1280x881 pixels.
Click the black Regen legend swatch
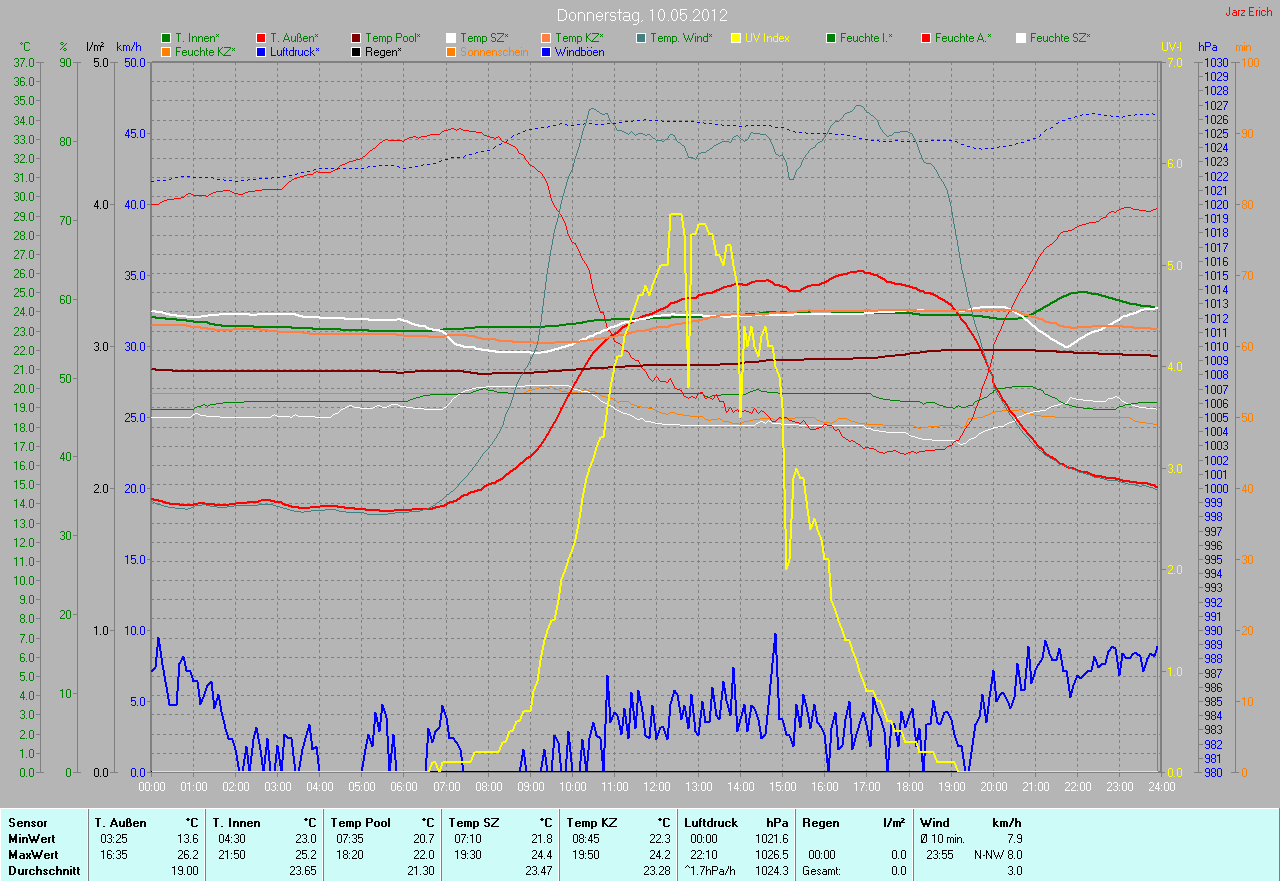click(x=356, y=51)
